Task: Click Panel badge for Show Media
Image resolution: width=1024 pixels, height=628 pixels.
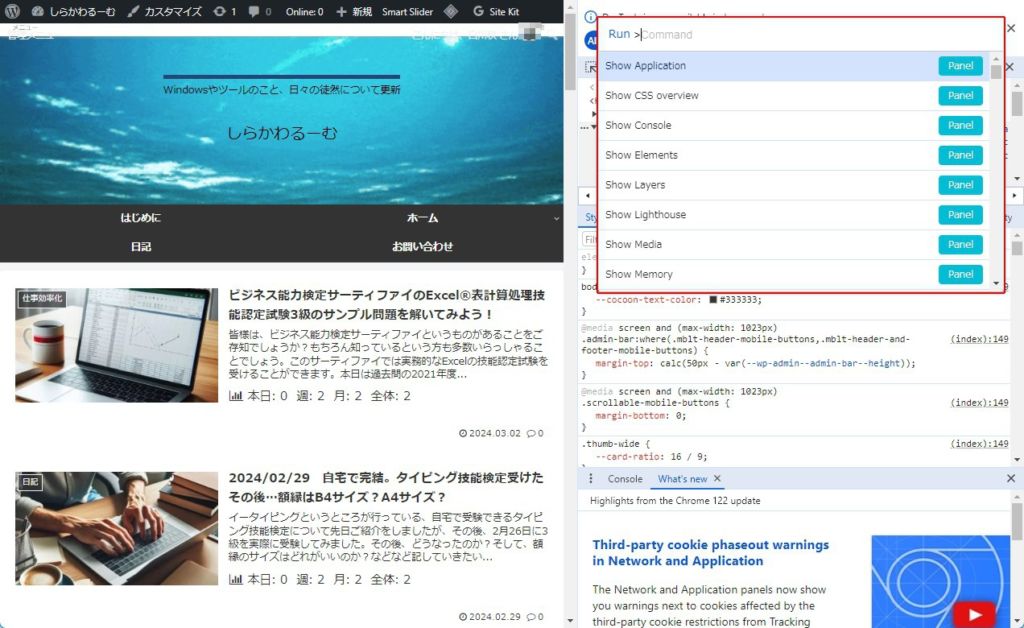Action: click(x=961, y=245)
